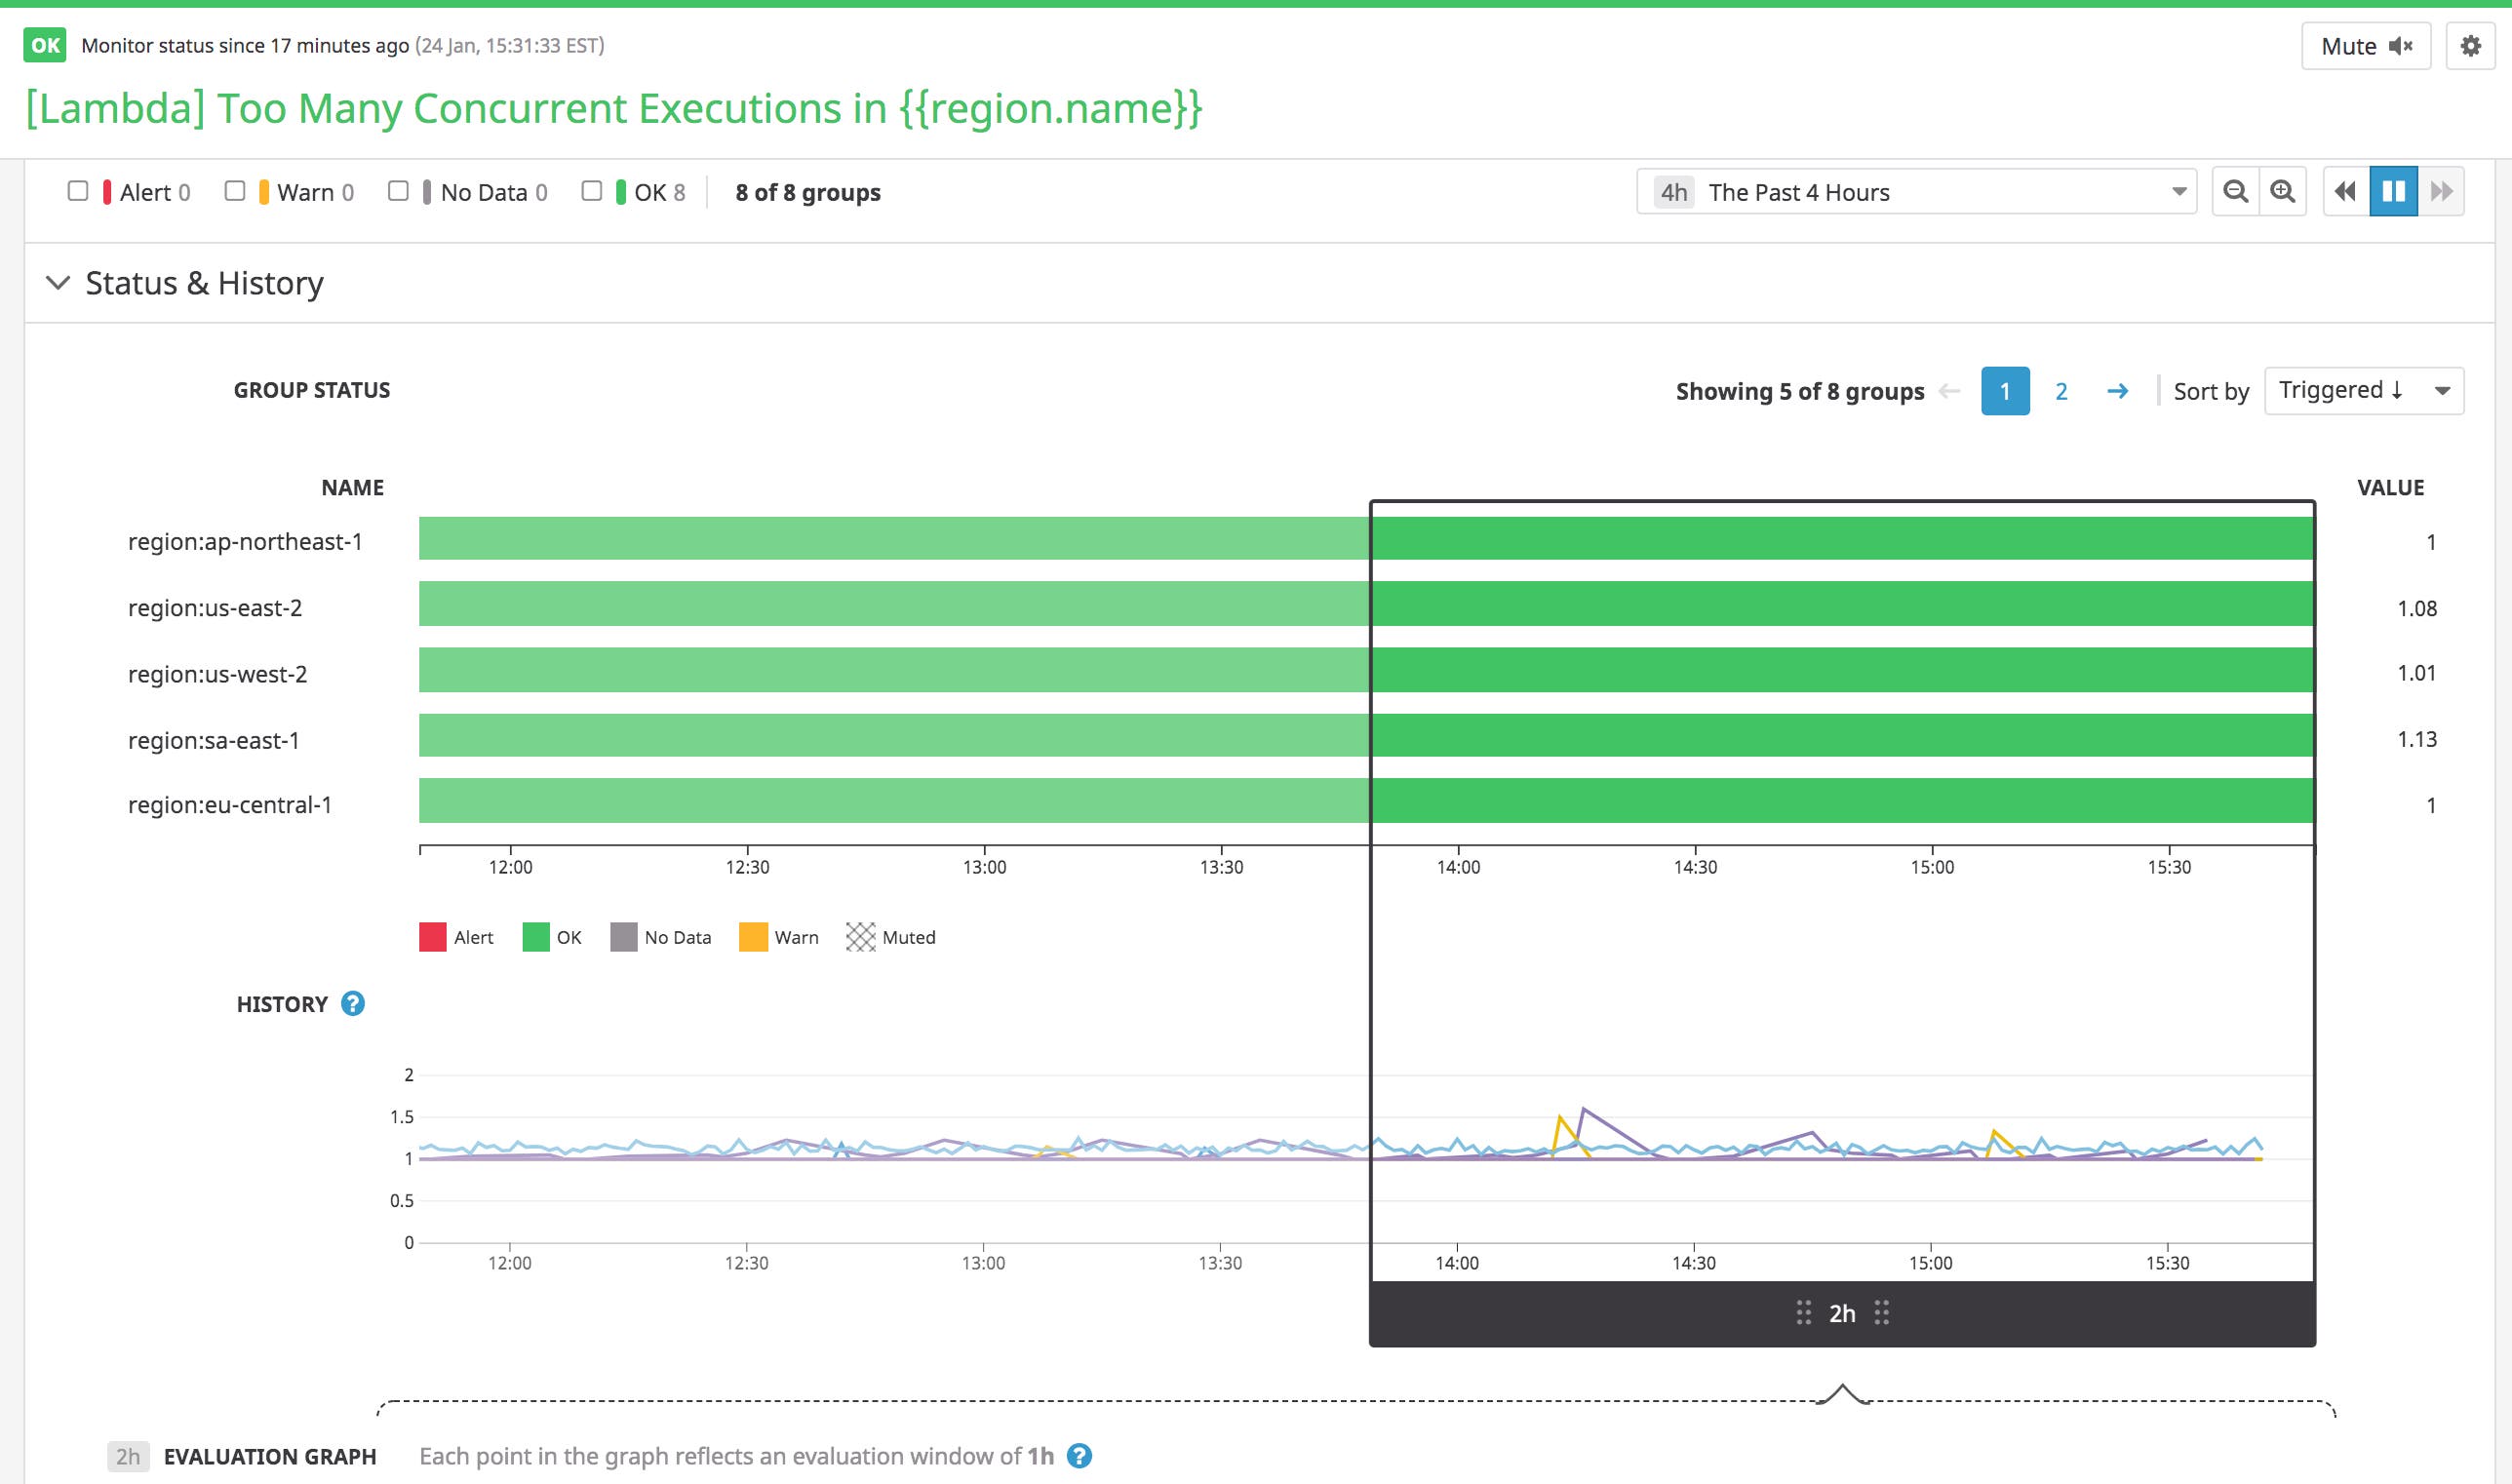The image size is (2512, 1484).
Task: Collapse the Status & History section
Action: coord(57,283)
